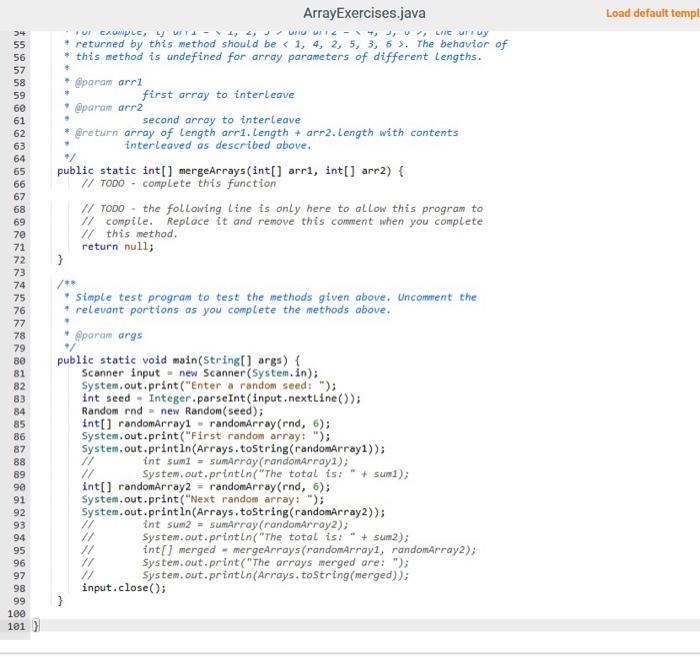Click the 'Random rnd = new Random(seed);' line
The height and width of the screenshot is (657, 700).
(x=172, y=411)
